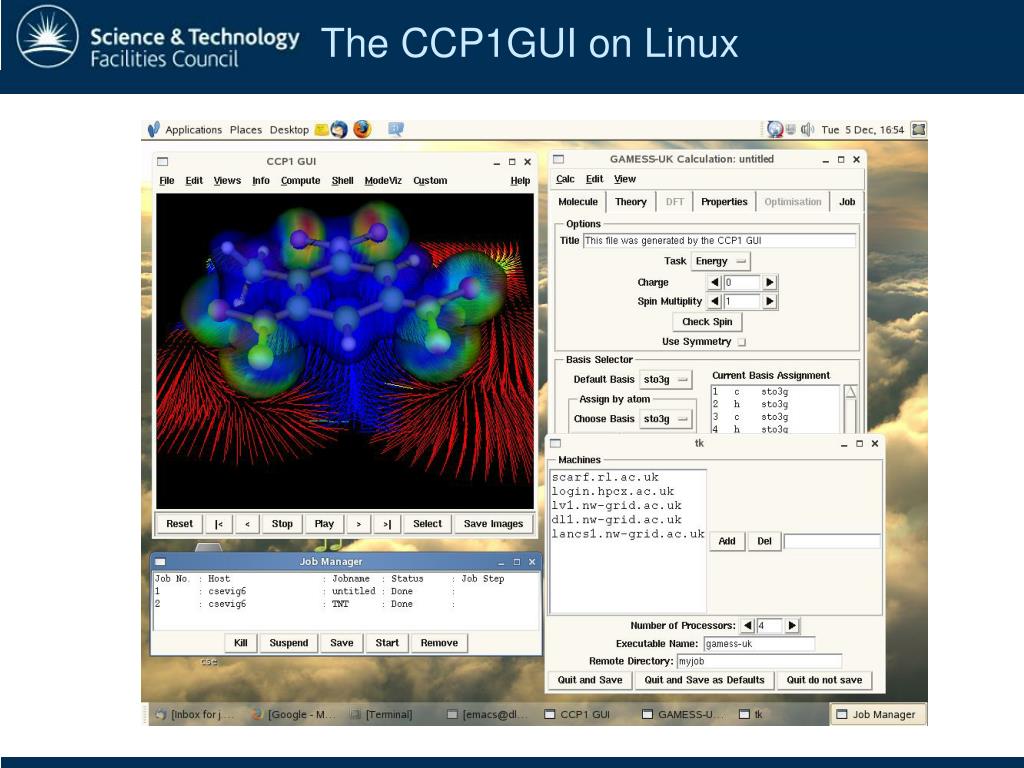Screen dimensions: 1024x768
Task: Open the Shell menu in CCP1 GUI
Action: click(342, 181)
